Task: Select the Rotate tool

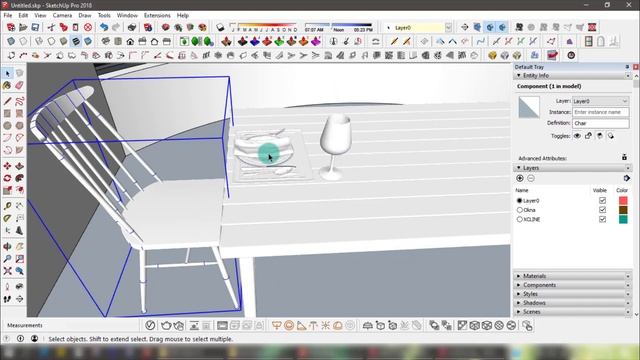Action: click(7, 178)
